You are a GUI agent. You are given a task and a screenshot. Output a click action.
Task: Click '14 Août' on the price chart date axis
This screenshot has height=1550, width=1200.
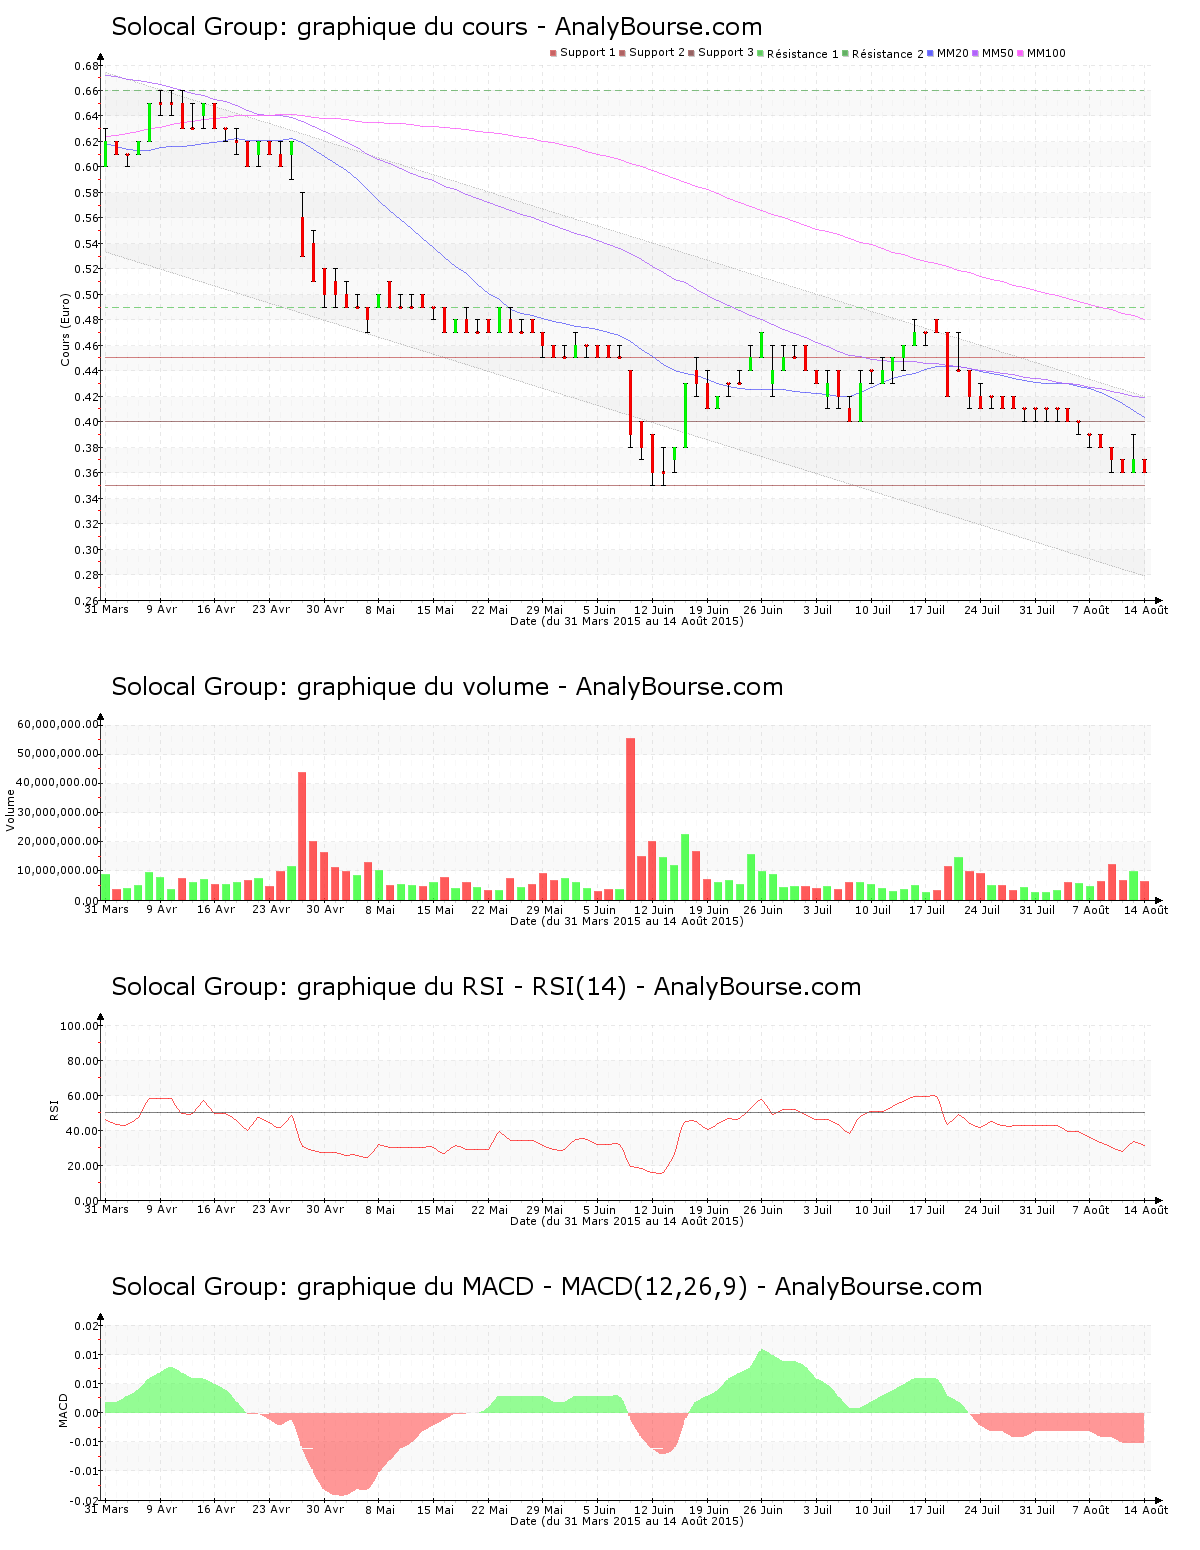1146,609
